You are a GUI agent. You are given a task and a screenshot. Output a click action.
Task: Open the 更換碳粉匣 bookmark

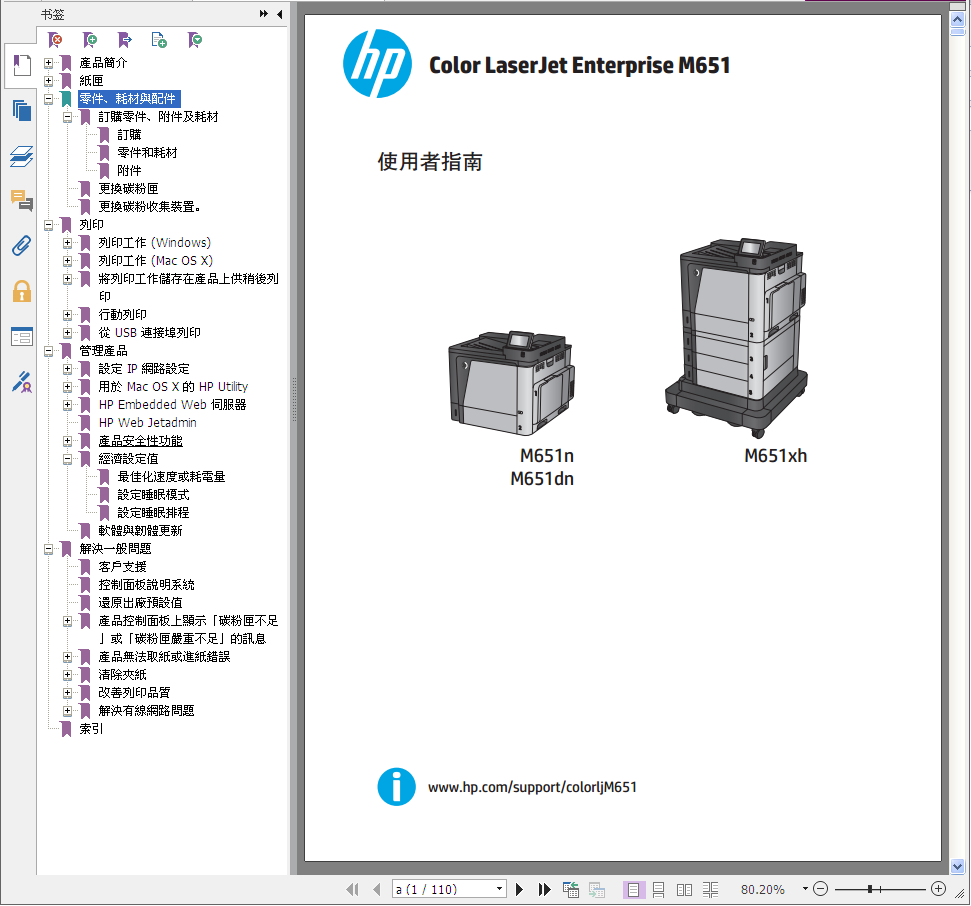point(128,189)
